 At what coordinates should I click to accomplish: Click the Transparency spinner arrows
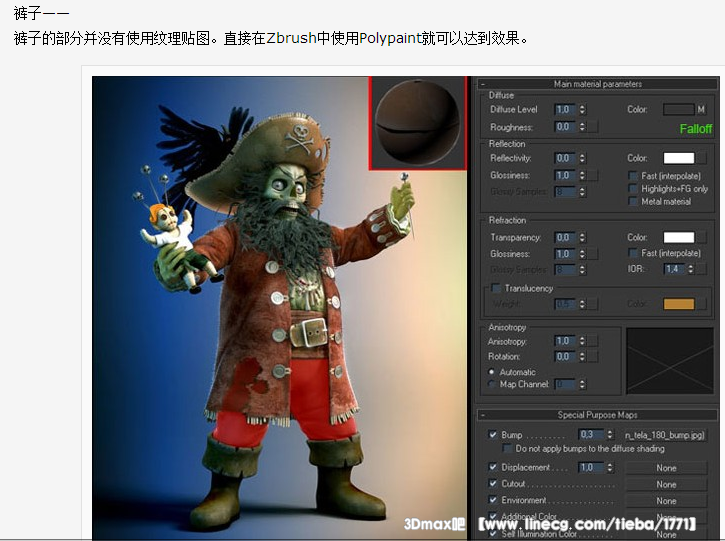(582, 237)
